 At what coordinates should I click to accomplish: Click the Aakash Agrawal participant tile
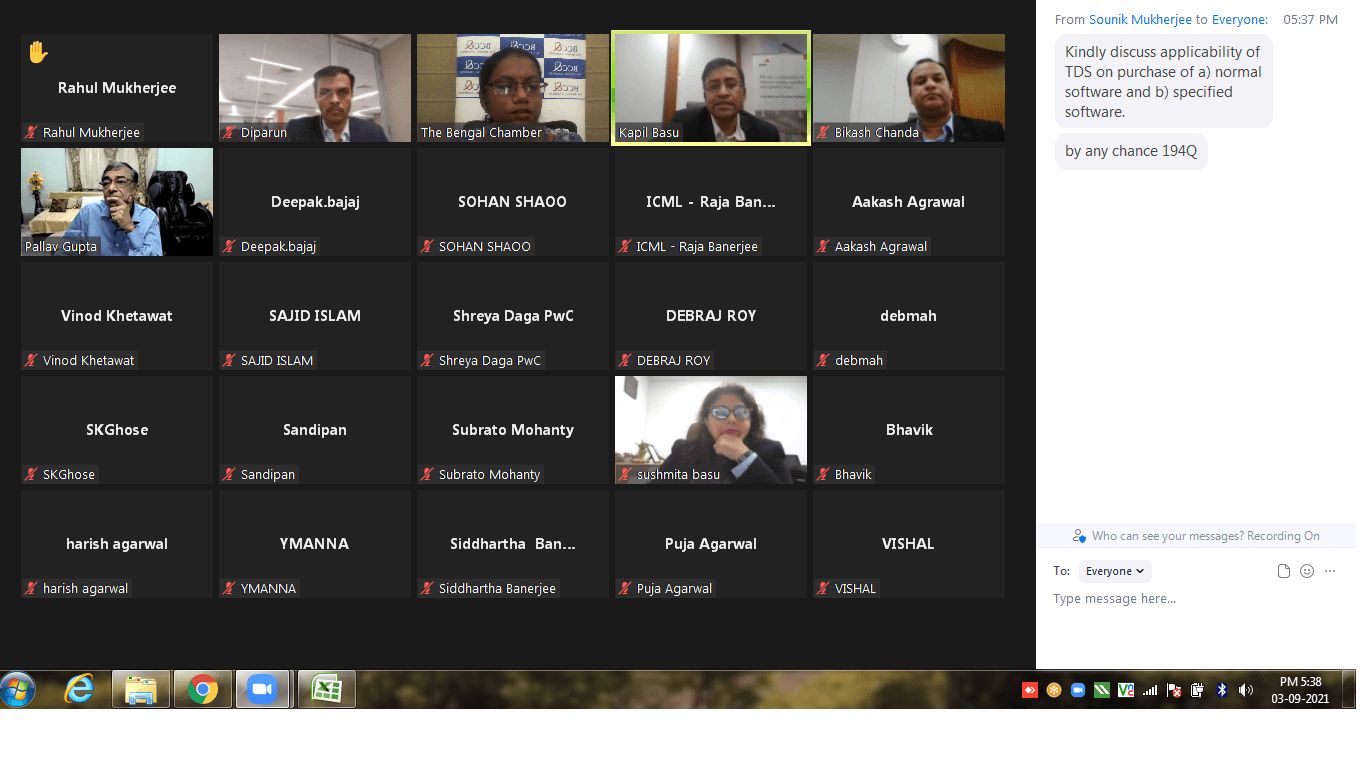(x=909, y=202)
